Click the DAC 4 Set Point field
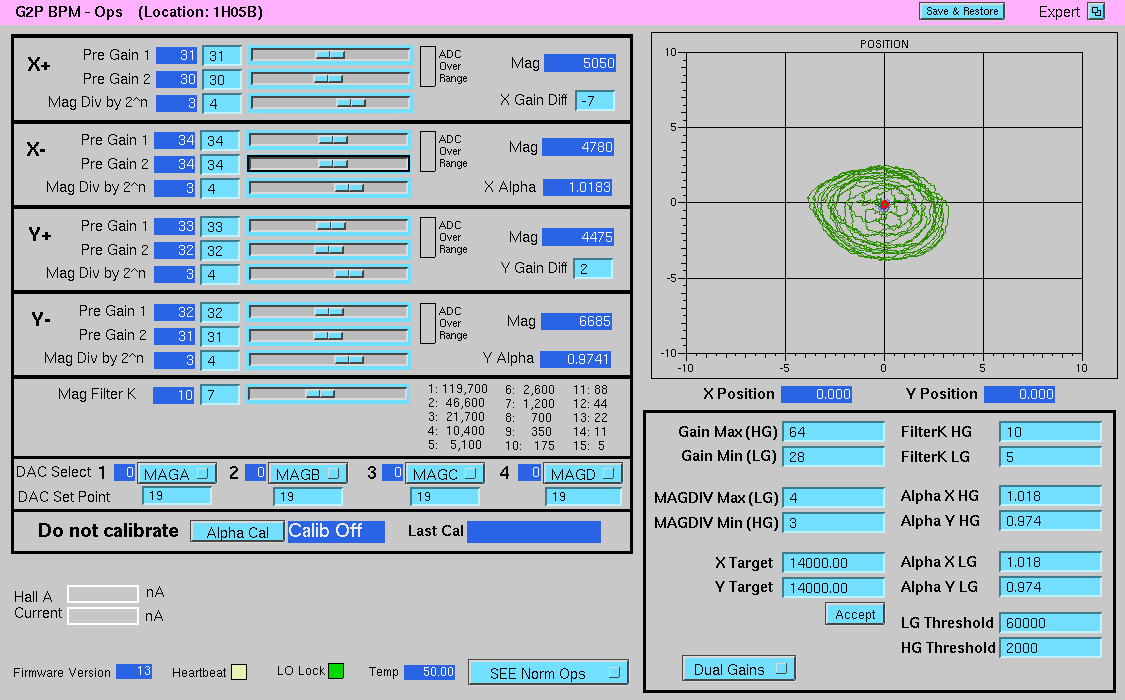 [x=583, y=497]
